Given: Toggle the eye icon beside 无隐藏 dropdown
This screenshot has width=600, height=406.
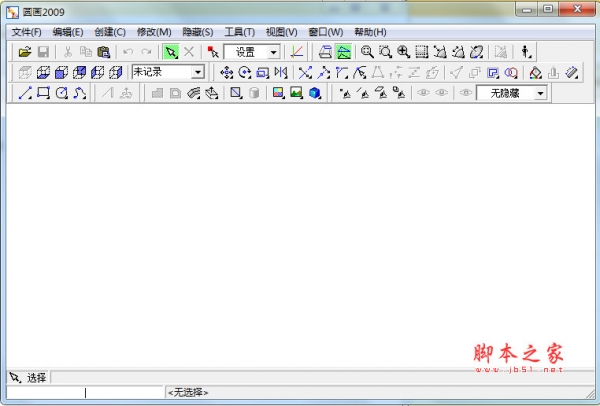Looking at the screenshot, I should [465, 93].
